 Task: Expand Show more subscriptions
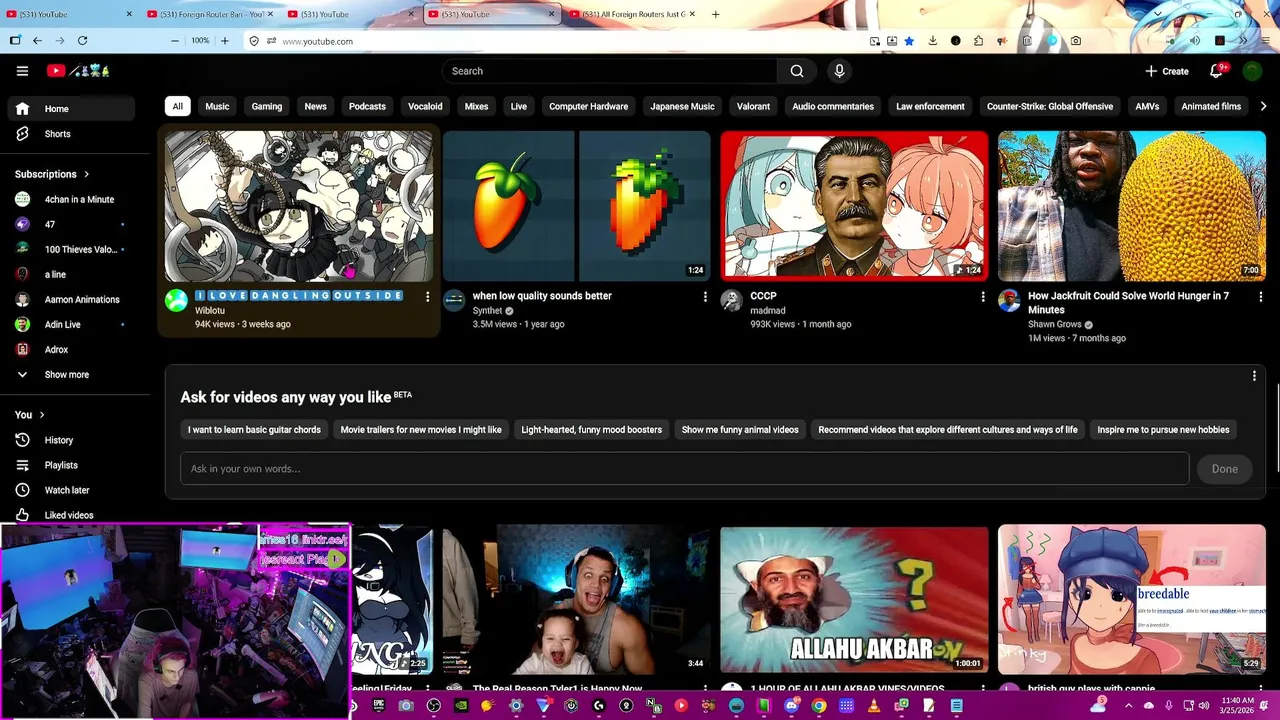tap(72, 374)
